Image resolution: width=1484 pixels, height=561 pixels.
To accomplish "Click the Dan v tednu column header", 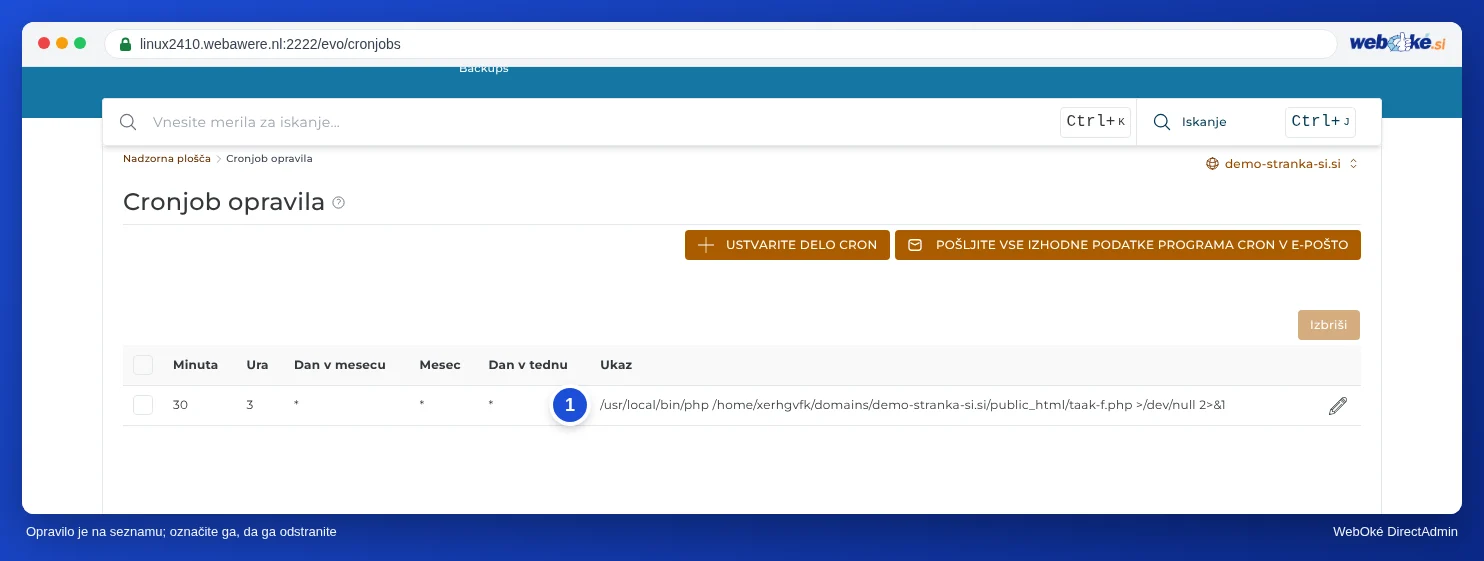I will (528, 365).
